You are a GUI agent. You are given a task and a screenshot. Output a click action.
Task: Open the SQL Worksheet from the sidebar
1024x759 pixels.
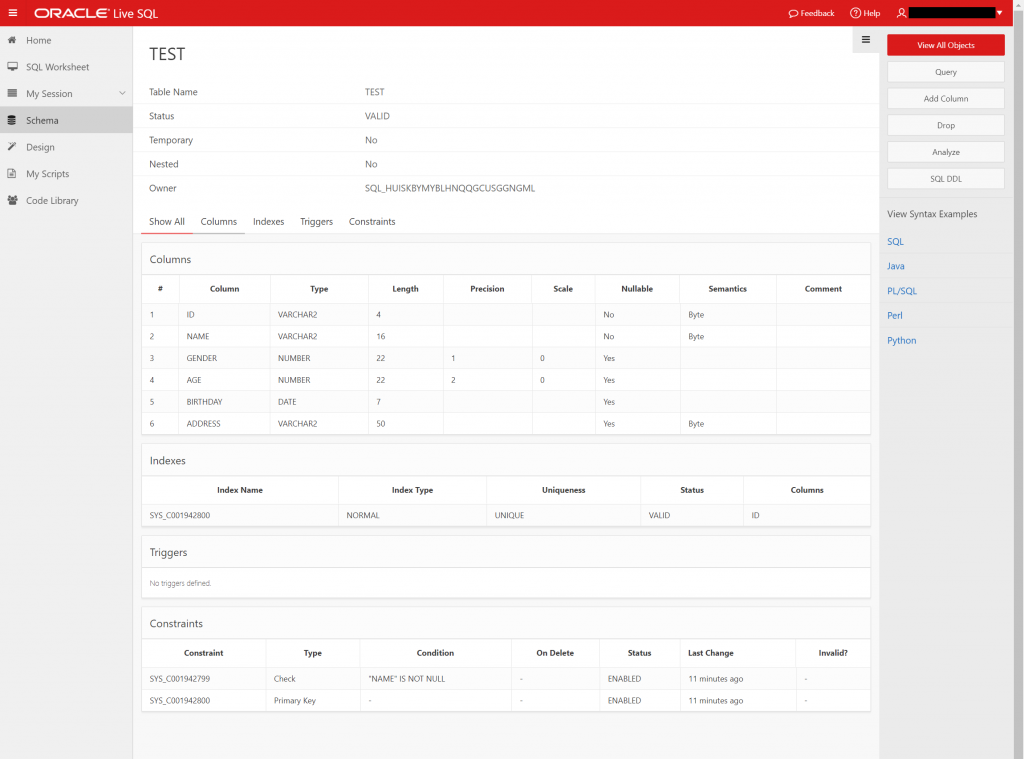point(55,67)
